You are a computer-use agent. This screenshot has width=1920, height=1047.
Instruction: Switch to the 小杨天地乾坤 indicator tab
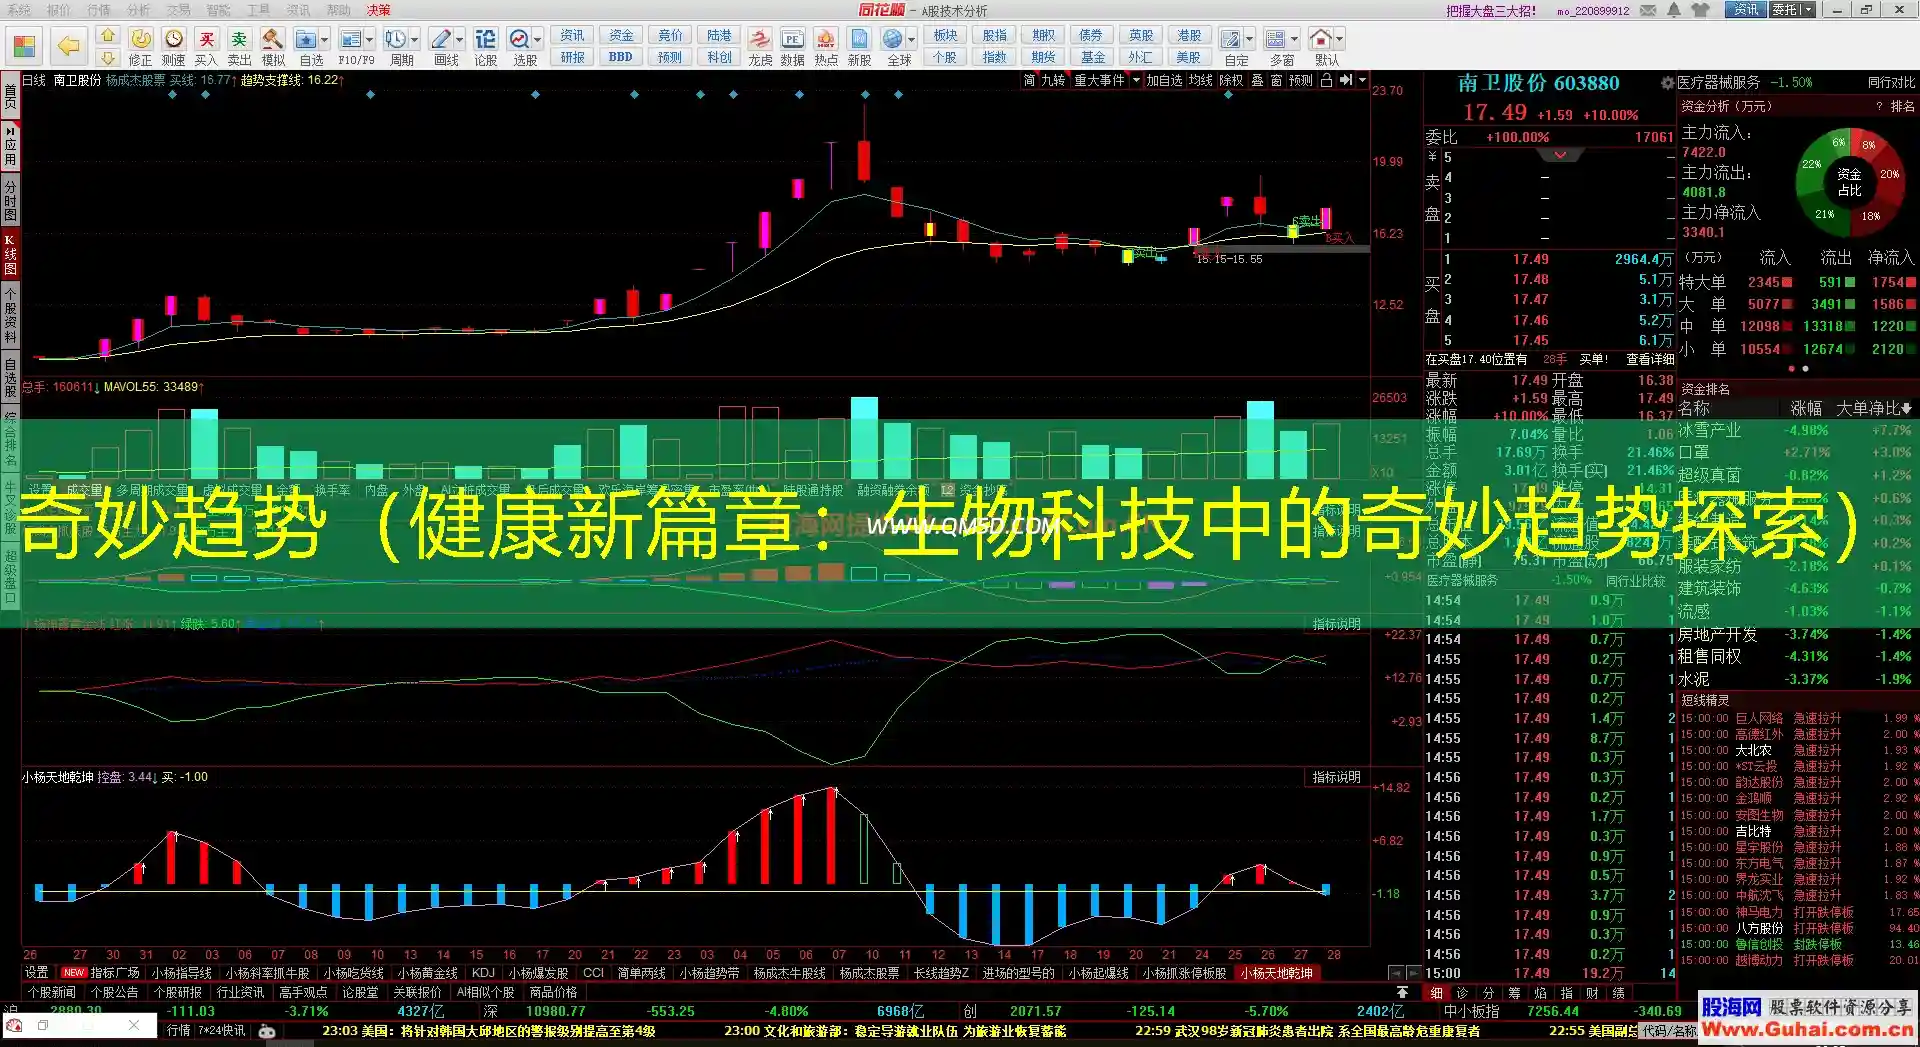[1276, 973]
